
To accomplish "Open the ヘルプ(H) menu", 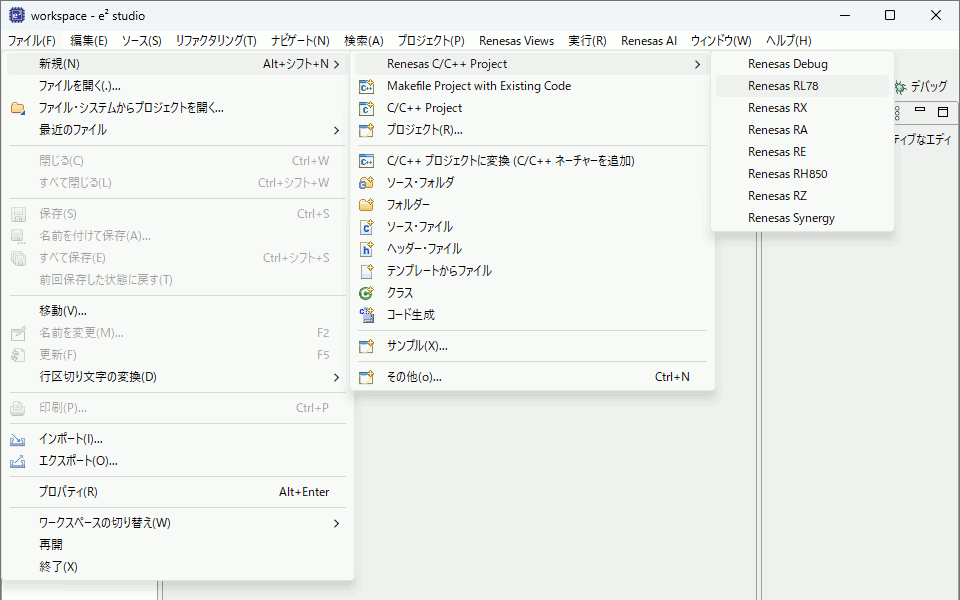I will (789, 41).
